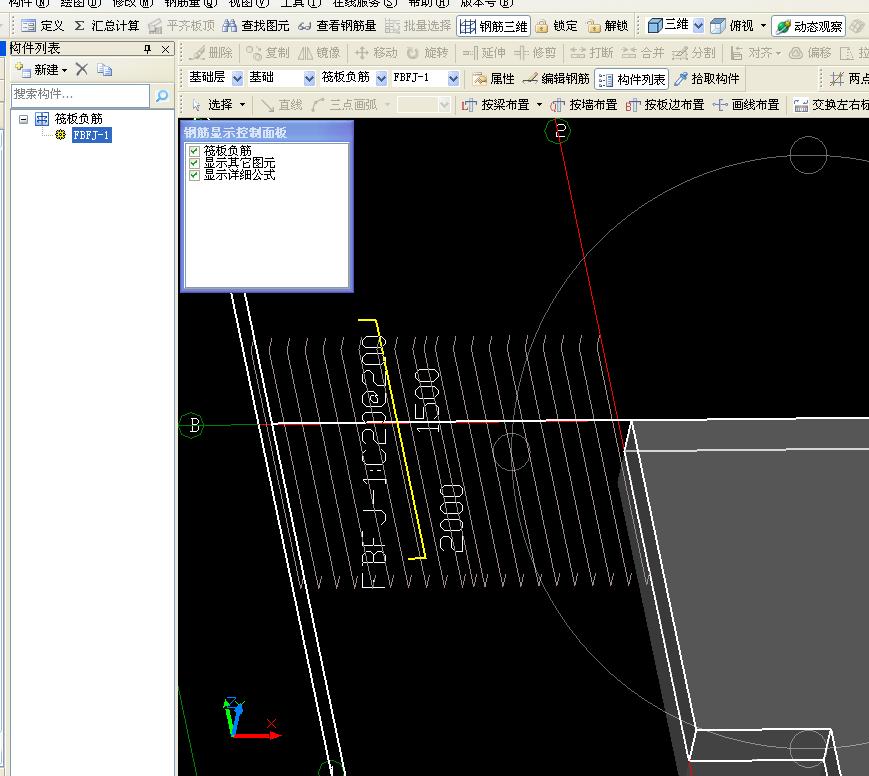869x776 pixels.
Task: Open the 视图 view menu
Action: [x=249, y=3]
